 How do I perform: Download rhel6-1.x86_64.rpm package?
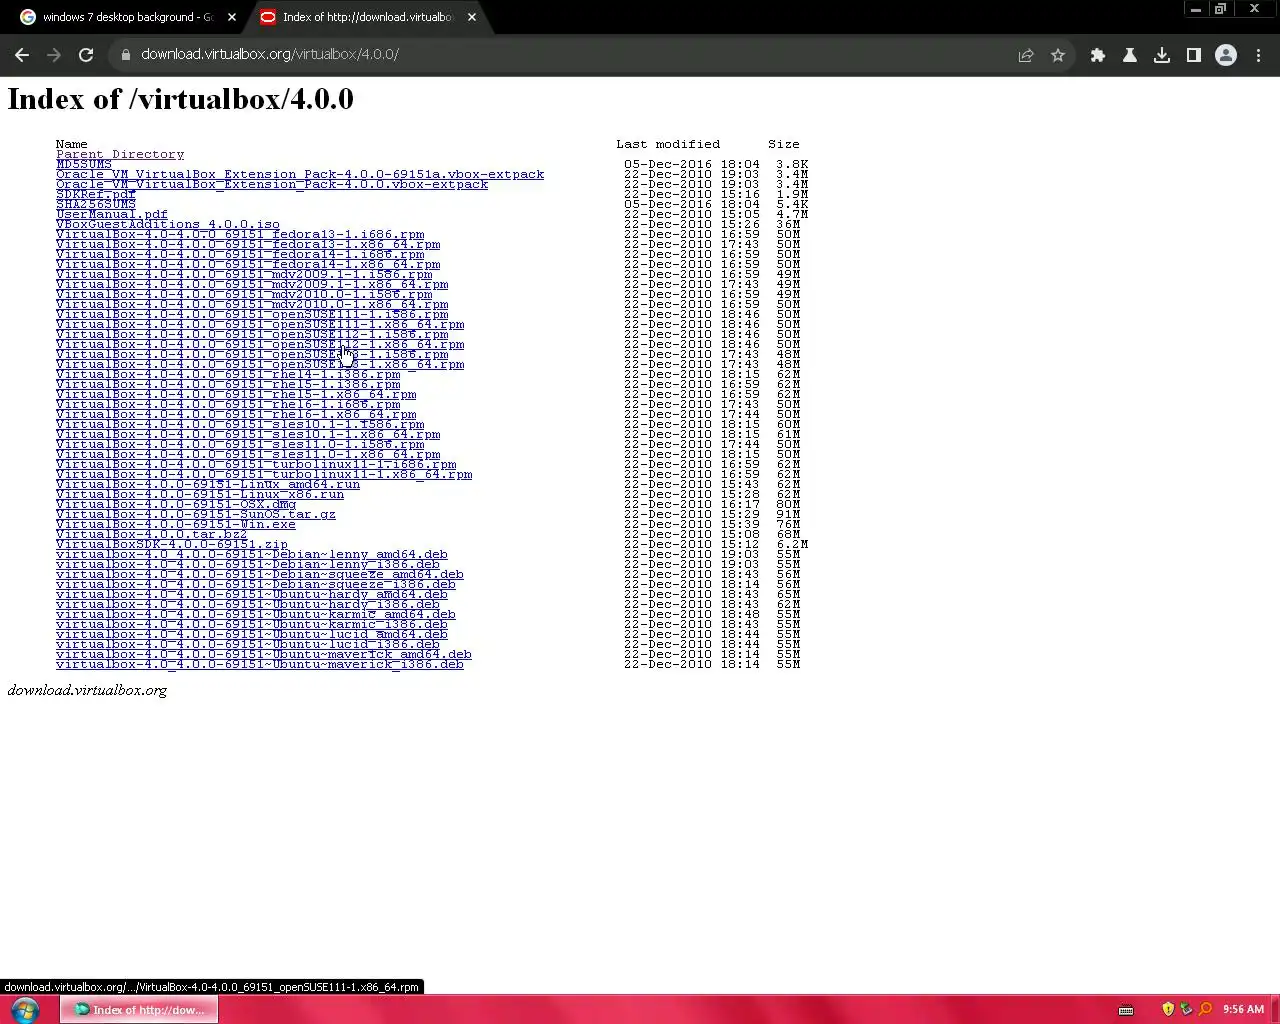[236, 414]
